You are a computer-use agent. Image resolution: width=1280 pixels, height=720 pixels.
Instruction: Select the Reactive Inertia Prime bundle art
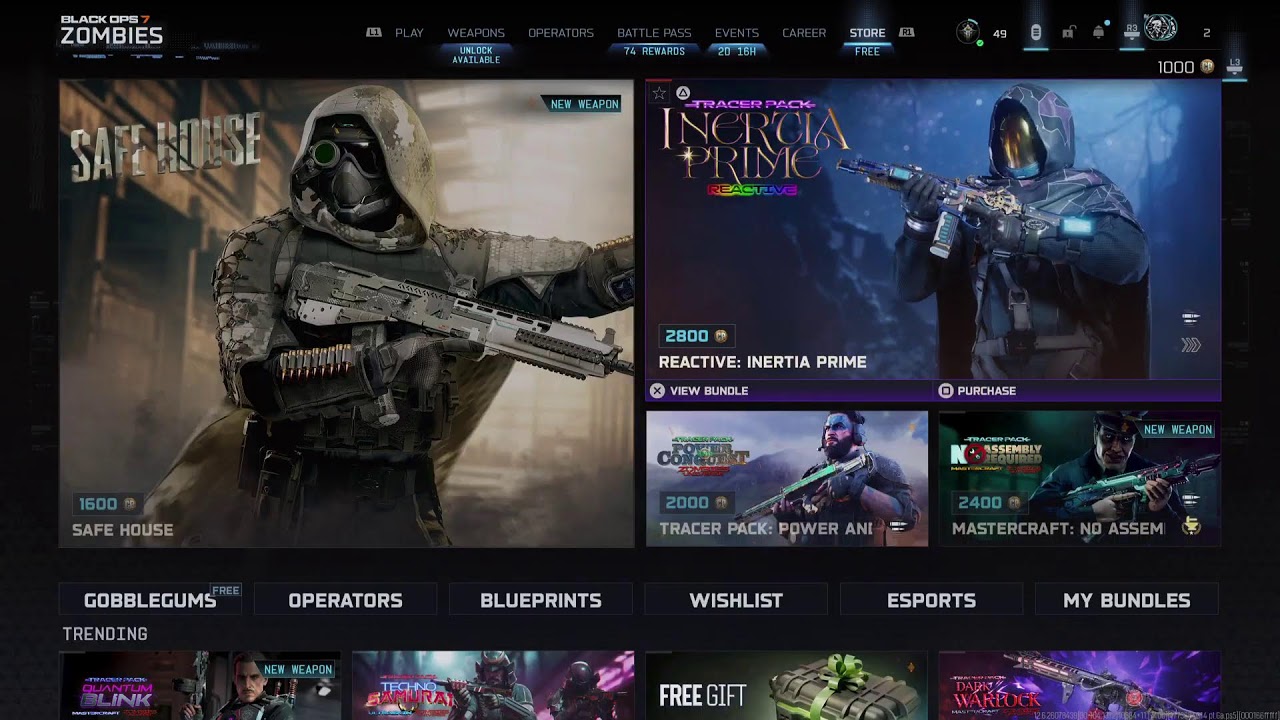point(933,229)
